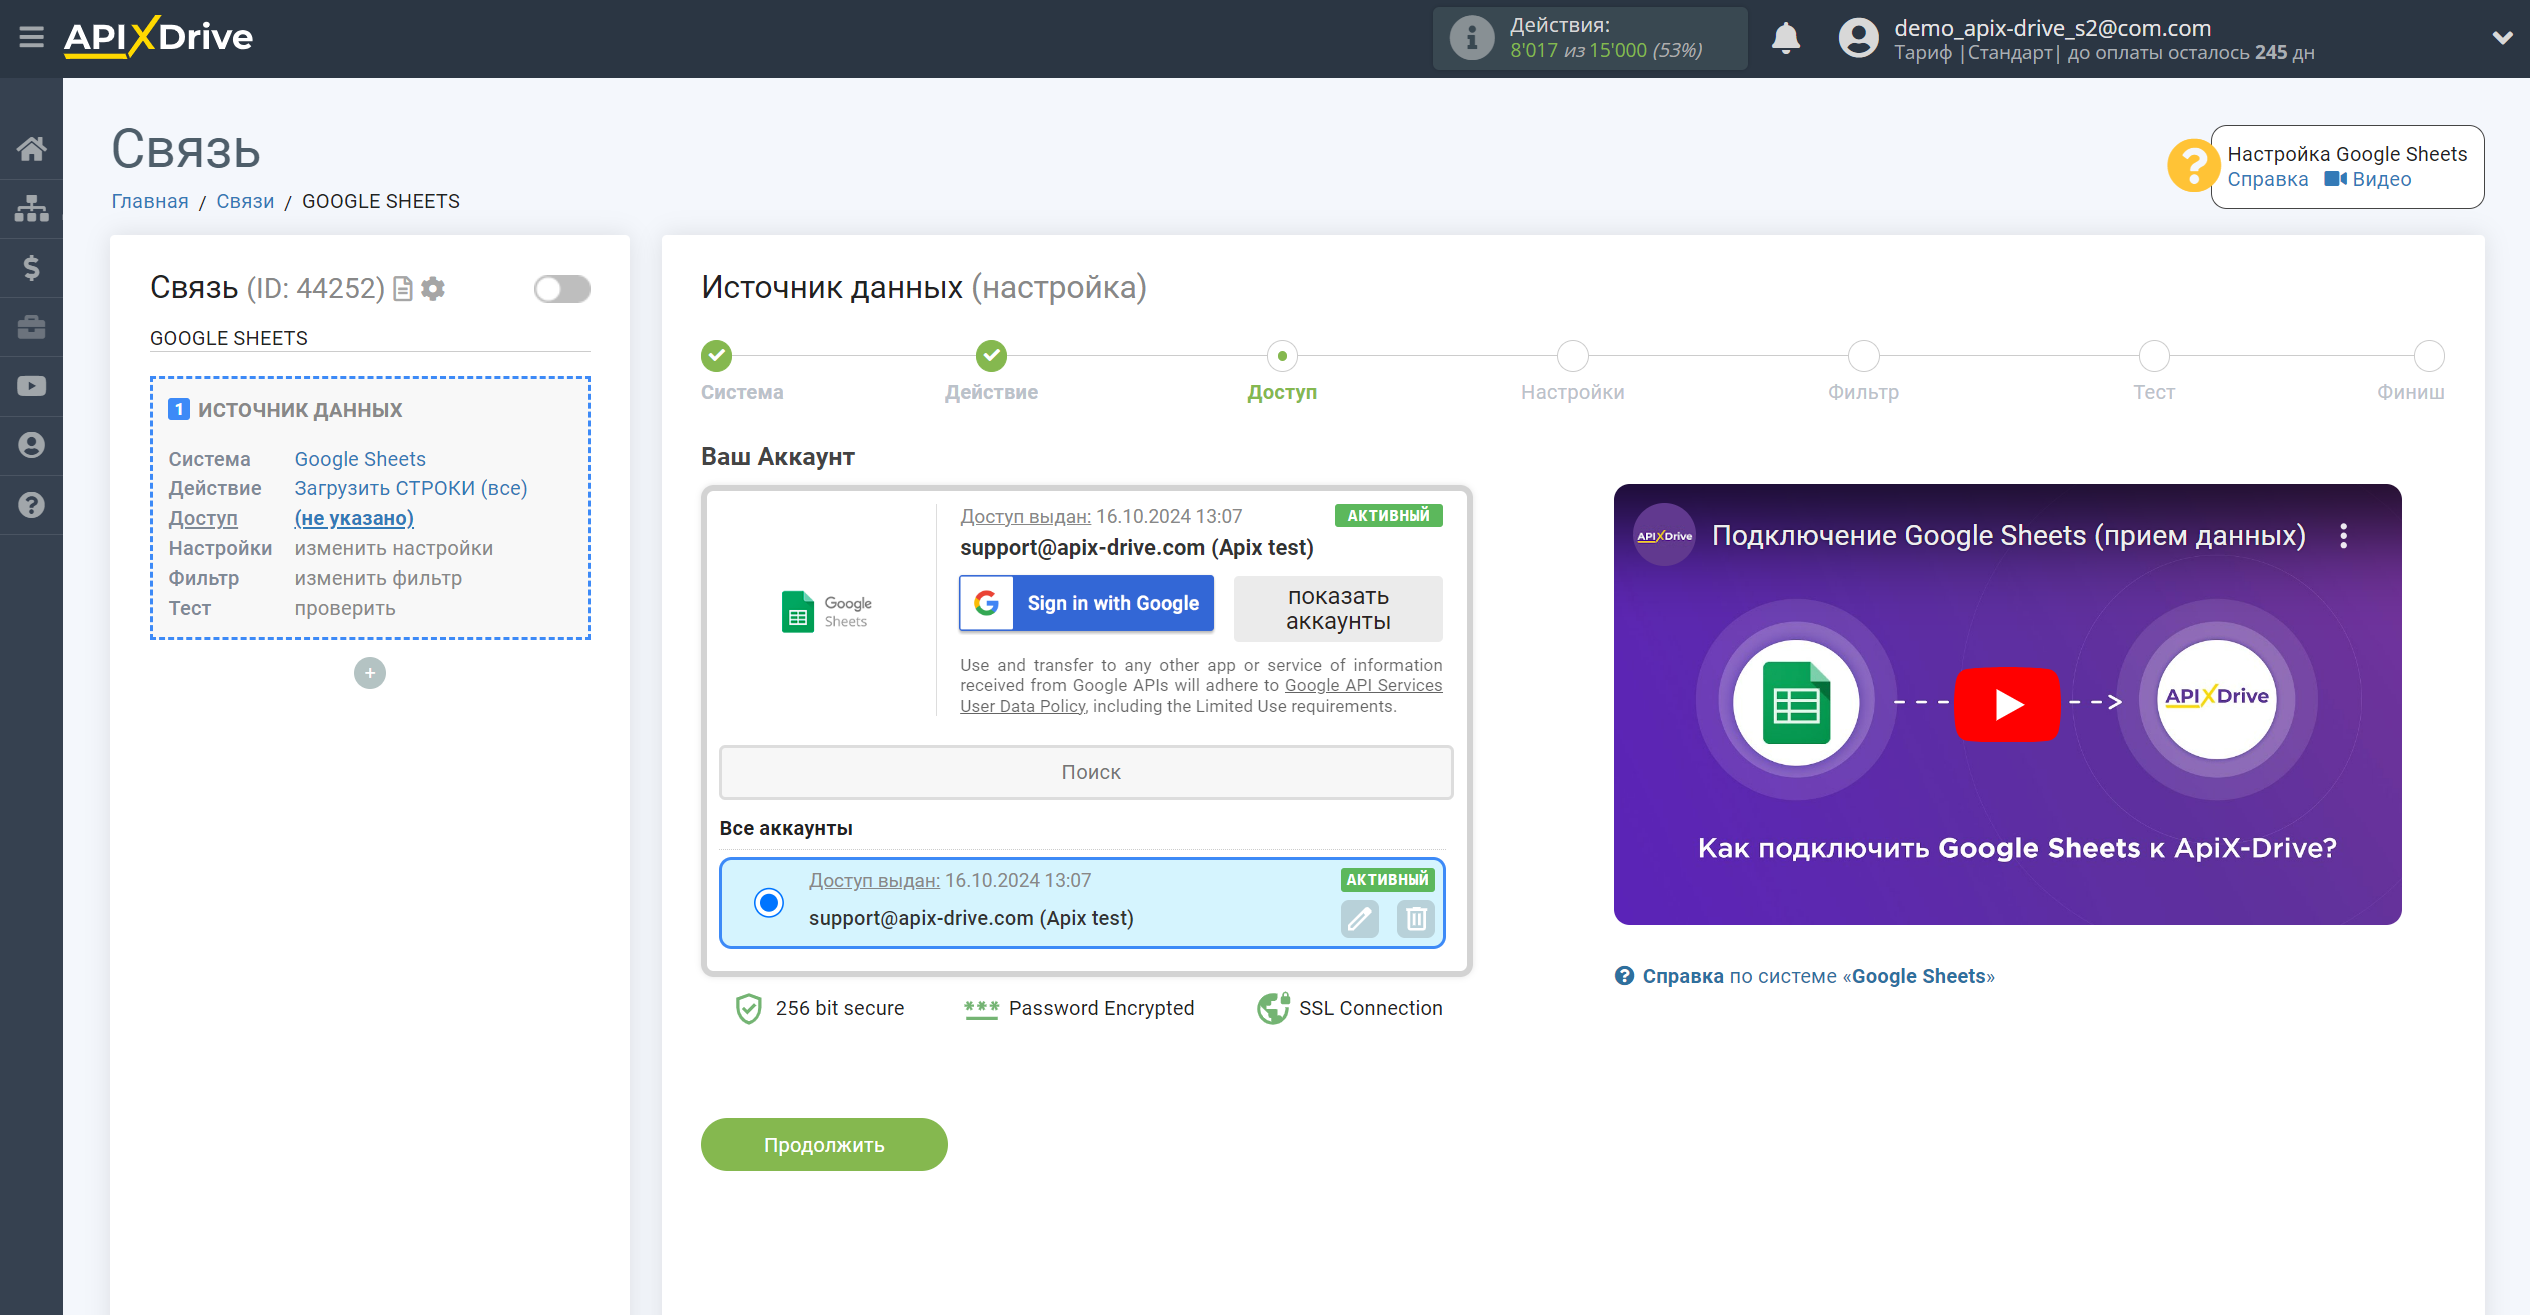Screen dimensions: 2530x1315
Task: Open the notifications bell
Action: click(1785, 38)
